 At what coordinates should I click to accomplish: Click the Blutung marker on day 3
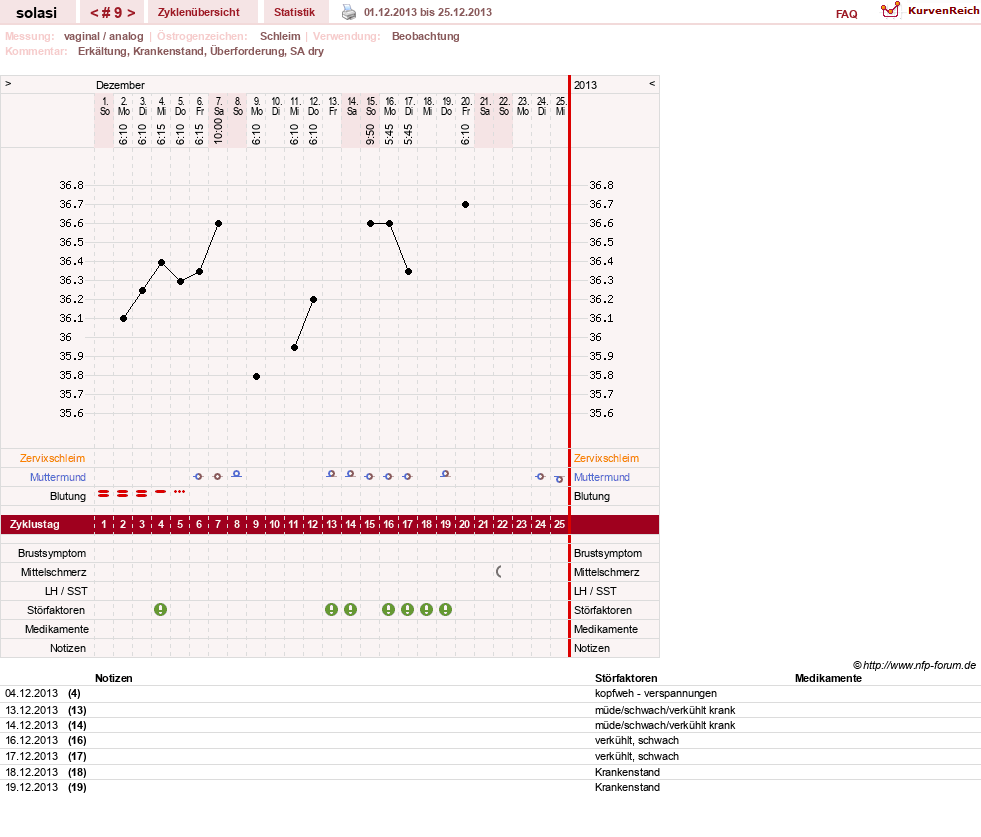pos(141,494)
